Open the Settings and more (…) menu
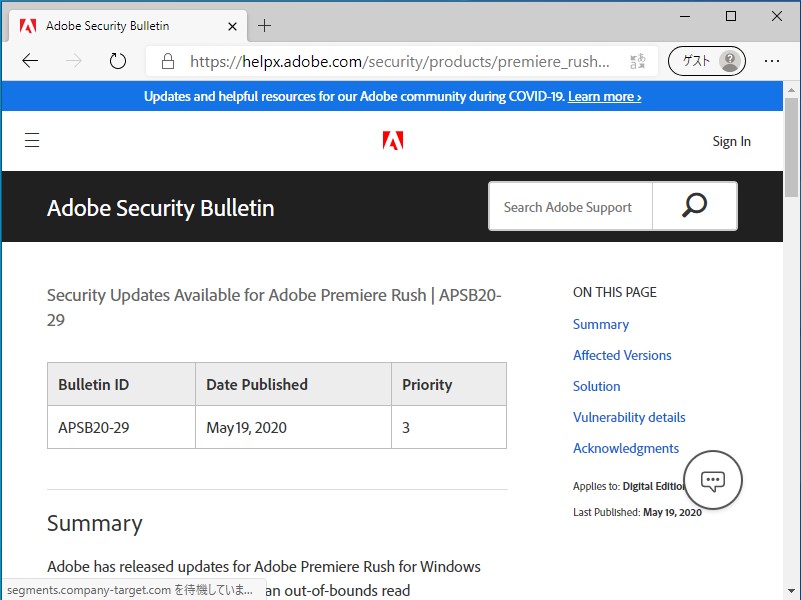The height and width of the screenshot is (600, 801). 772,61
